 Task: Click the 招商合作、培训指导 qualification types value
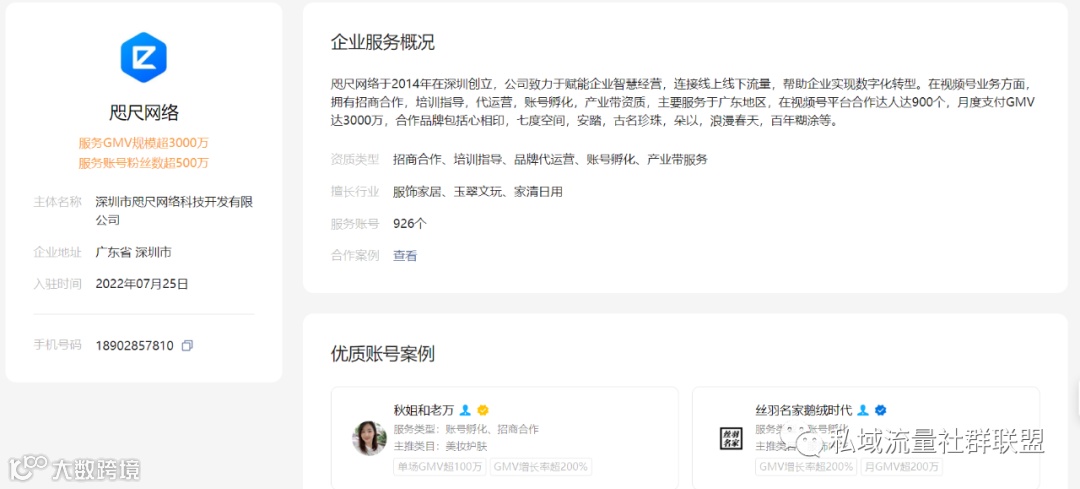coord(550,160)
